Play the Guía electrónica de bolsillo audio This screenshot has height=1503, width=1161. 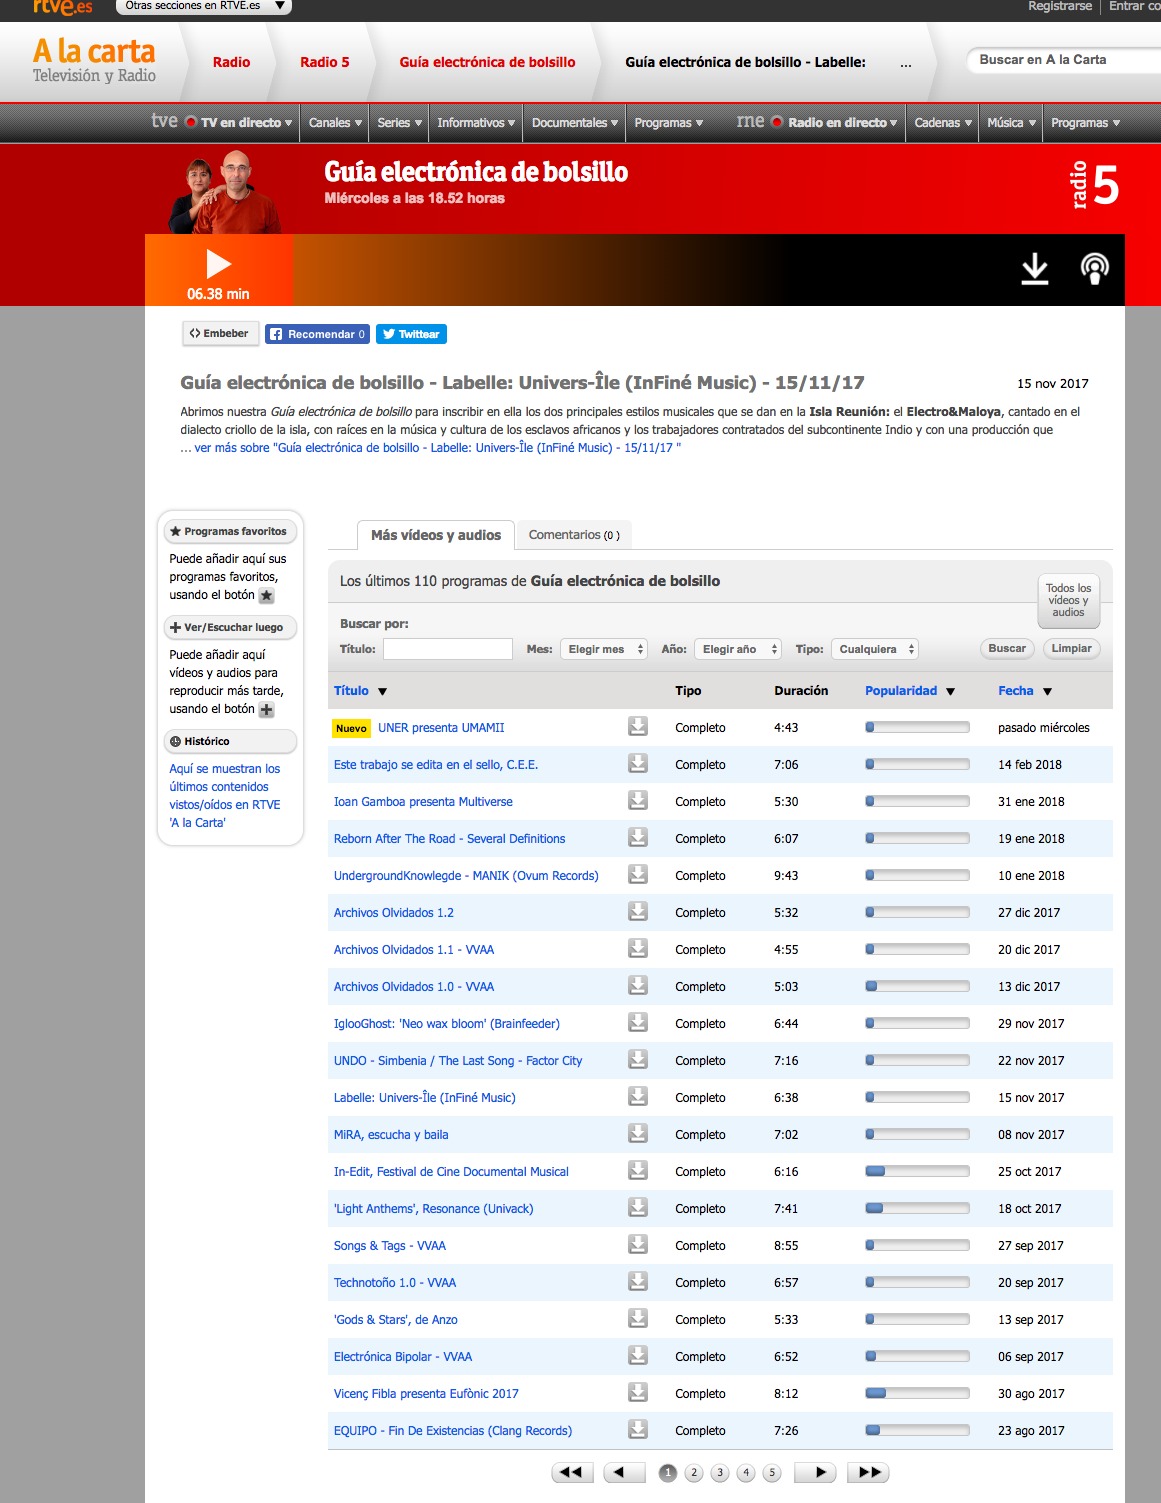point(218,265)
